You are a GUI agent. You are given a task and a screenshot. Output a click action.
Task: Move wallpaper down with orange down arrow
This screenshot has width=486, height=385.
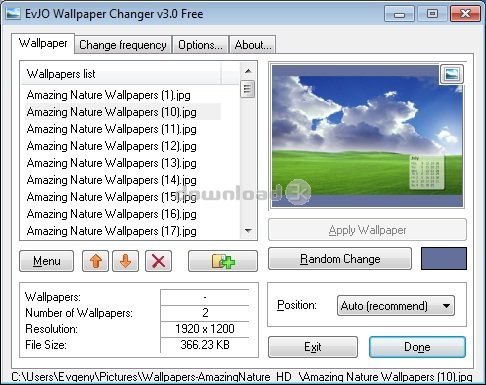click(125, 261)
